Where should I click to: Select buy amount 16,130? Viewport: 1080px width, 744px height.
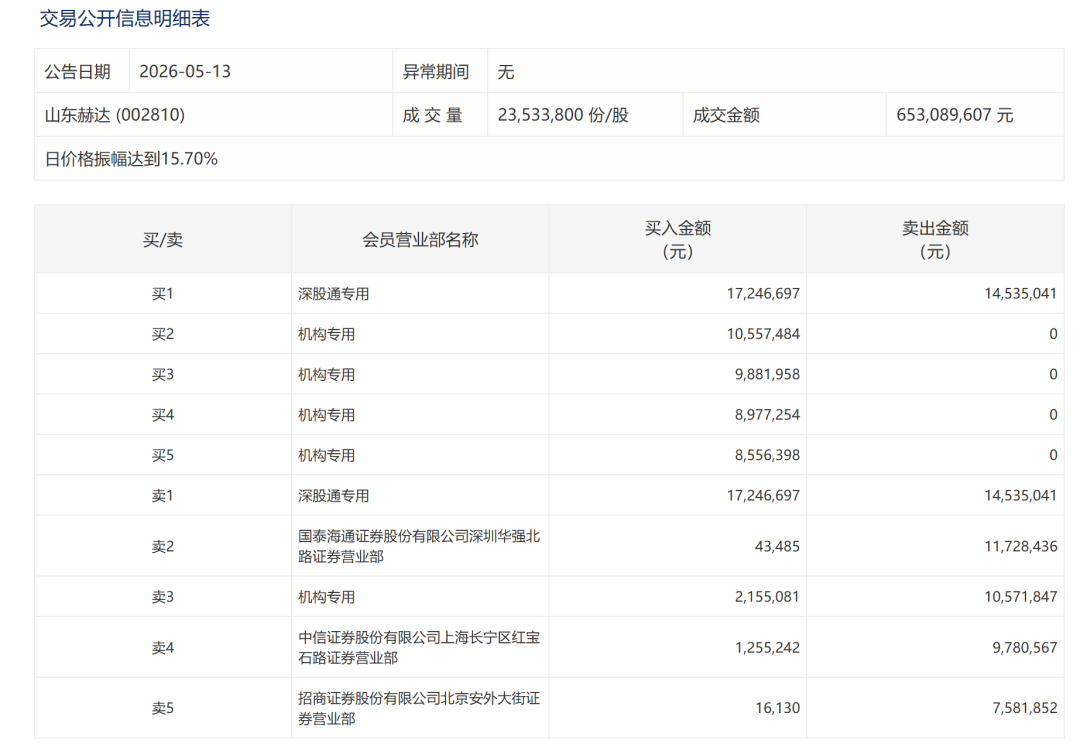[x=777, y=708]
